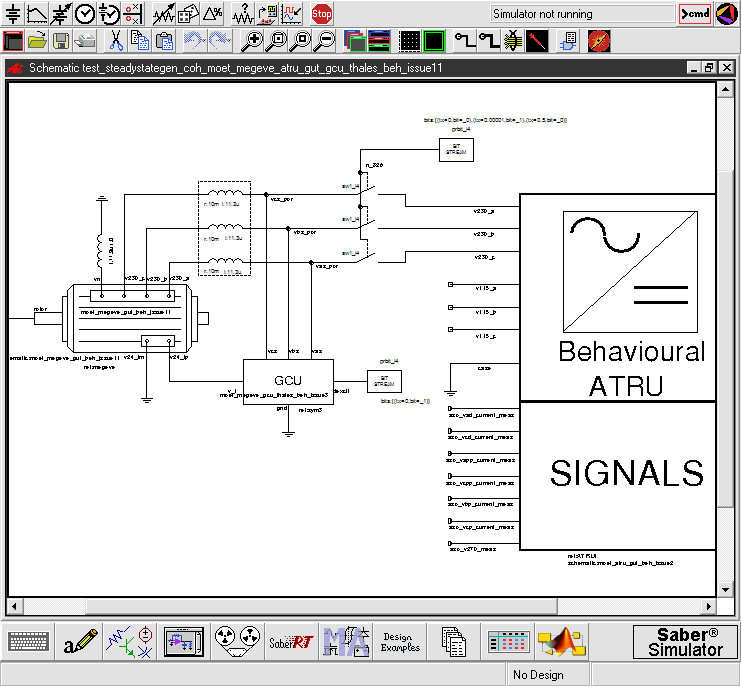Open Saber Sketch schematic editor icon
Viewport: 741px width, 687px height.
pyautogui.click(x=184, y=642)
